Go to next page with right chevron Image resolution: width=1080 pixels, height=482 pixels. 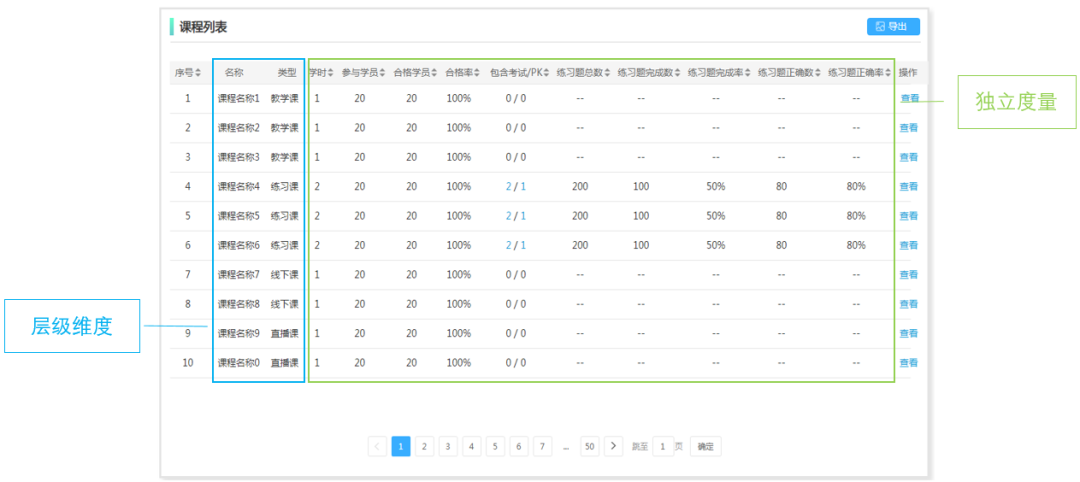(x=614, y=446)
